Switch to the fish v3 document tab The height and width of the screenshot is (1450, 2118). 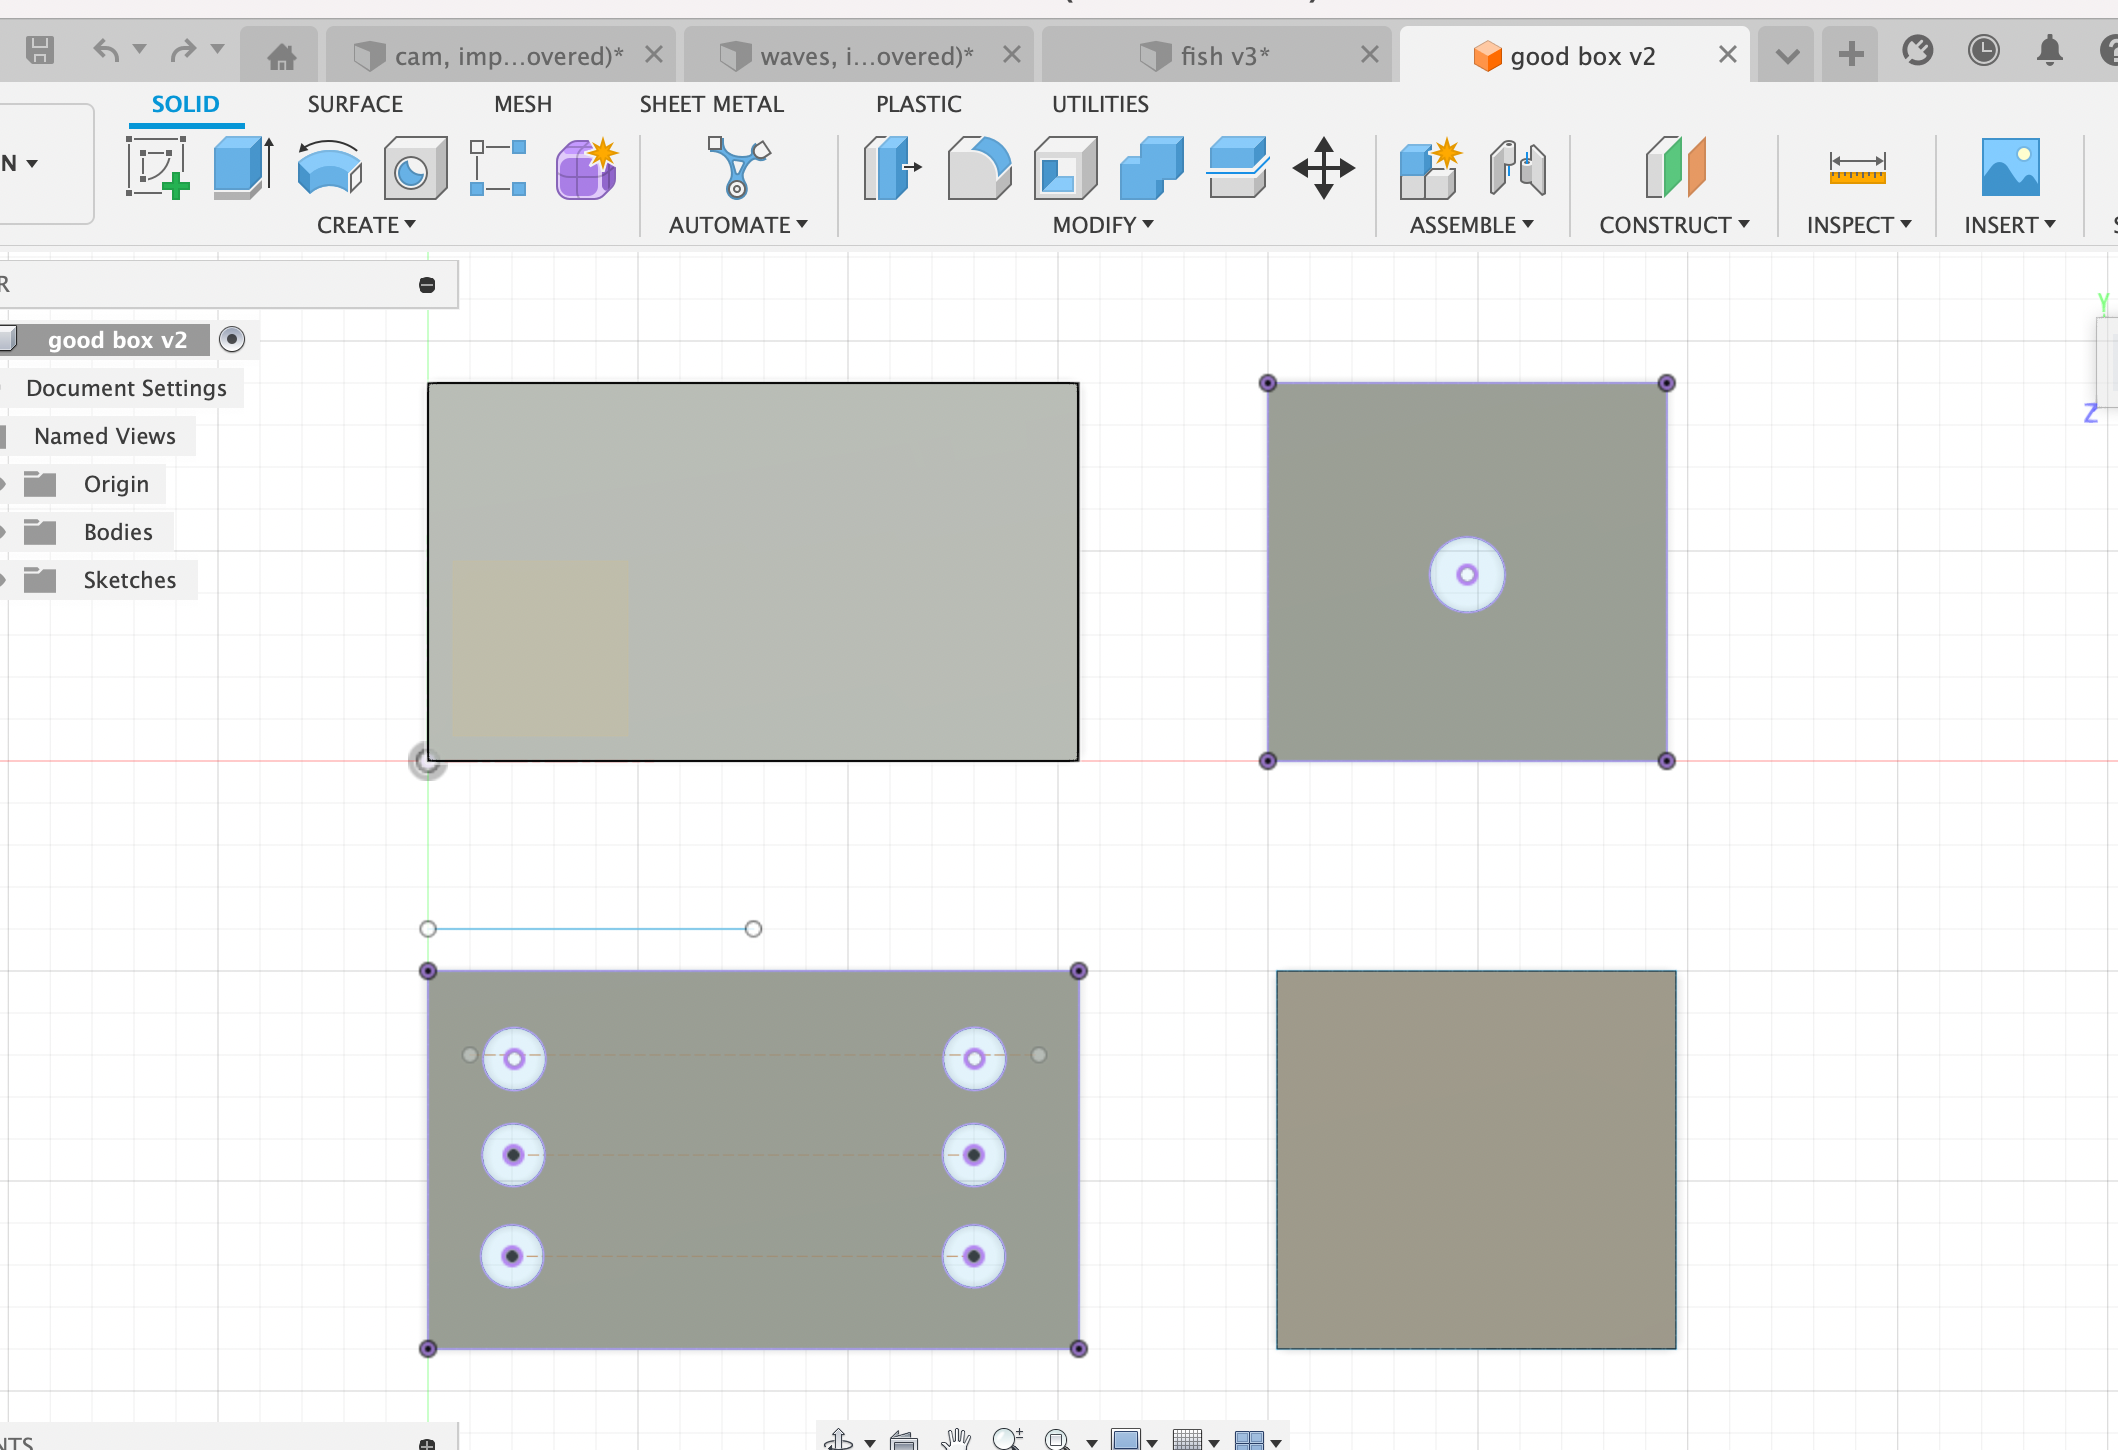1223,56
